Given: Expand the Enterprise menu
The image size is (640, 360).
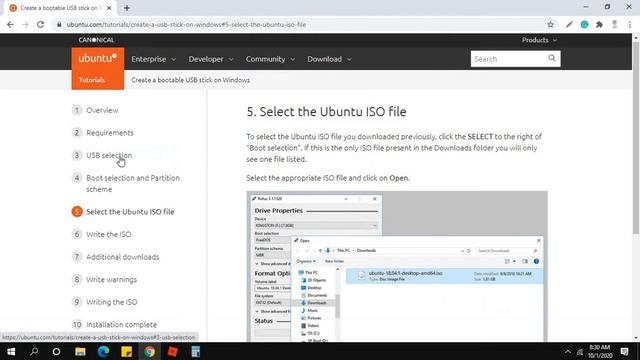Looking at the screenshot, I should click(153, 59).
